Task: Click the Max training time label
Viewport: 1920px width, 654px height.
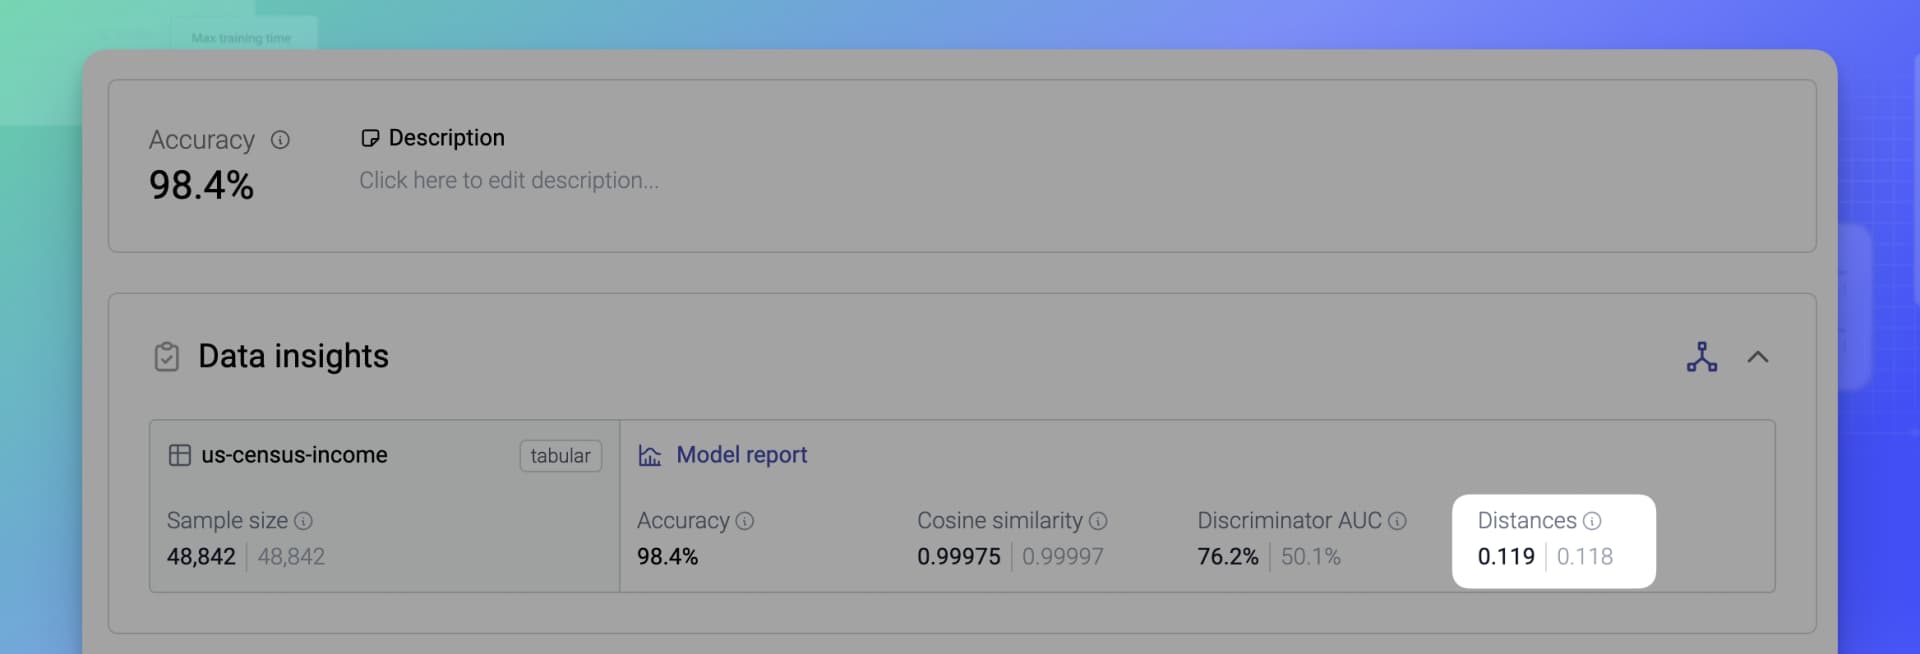Action: pos(243,38)
